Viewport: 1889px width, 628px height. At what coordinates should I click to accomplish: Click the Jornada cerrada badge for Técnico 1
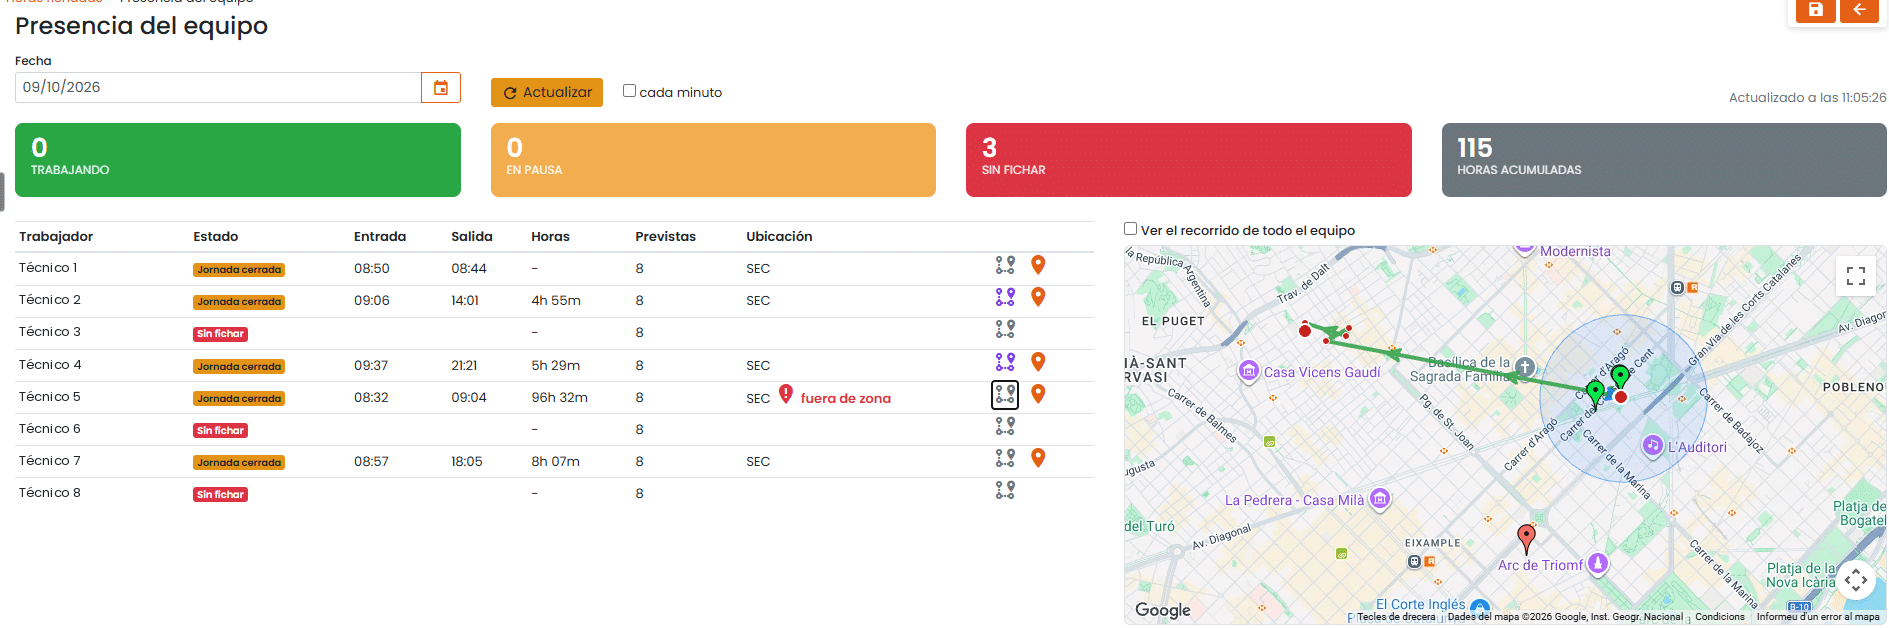pos(239,270)
